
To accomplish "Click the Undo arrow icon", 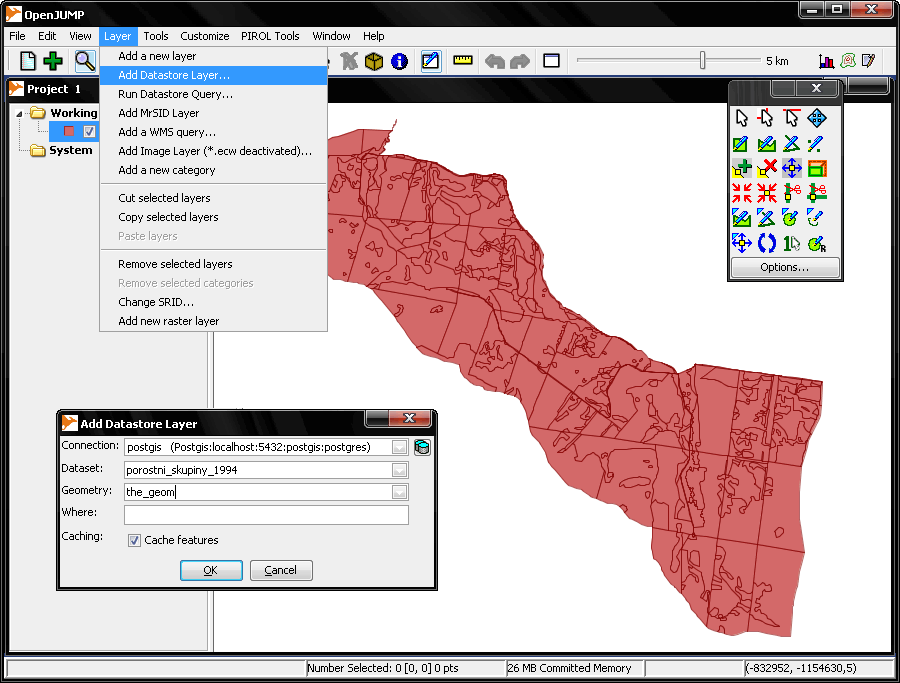I will 495,61.
